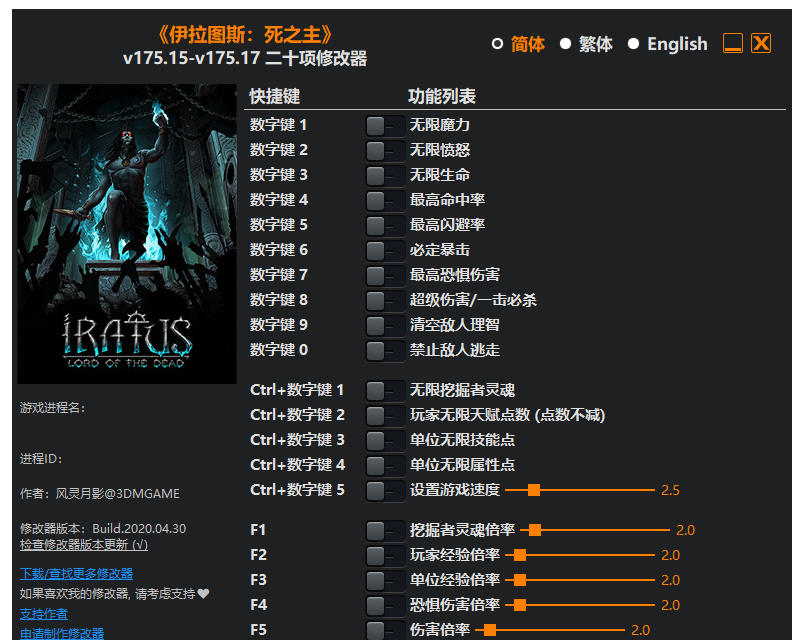Viewport: 805px width, 640px height.
Task: Open 下载/查找更多修改器 link
Action: point(76,574)
